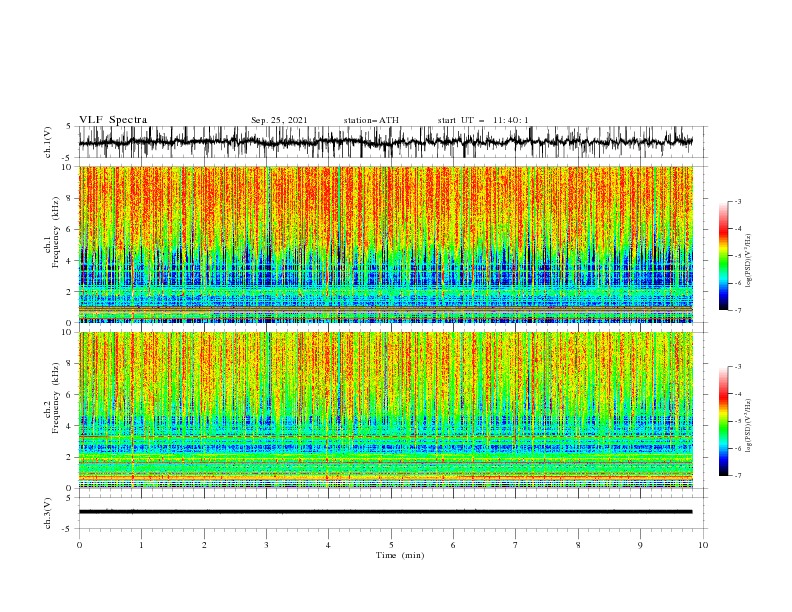Click the ch.2 colorbar "log(PSD)(V²/Hz)" label
This screenshot has height=612, width=792.
pos(749,425)
